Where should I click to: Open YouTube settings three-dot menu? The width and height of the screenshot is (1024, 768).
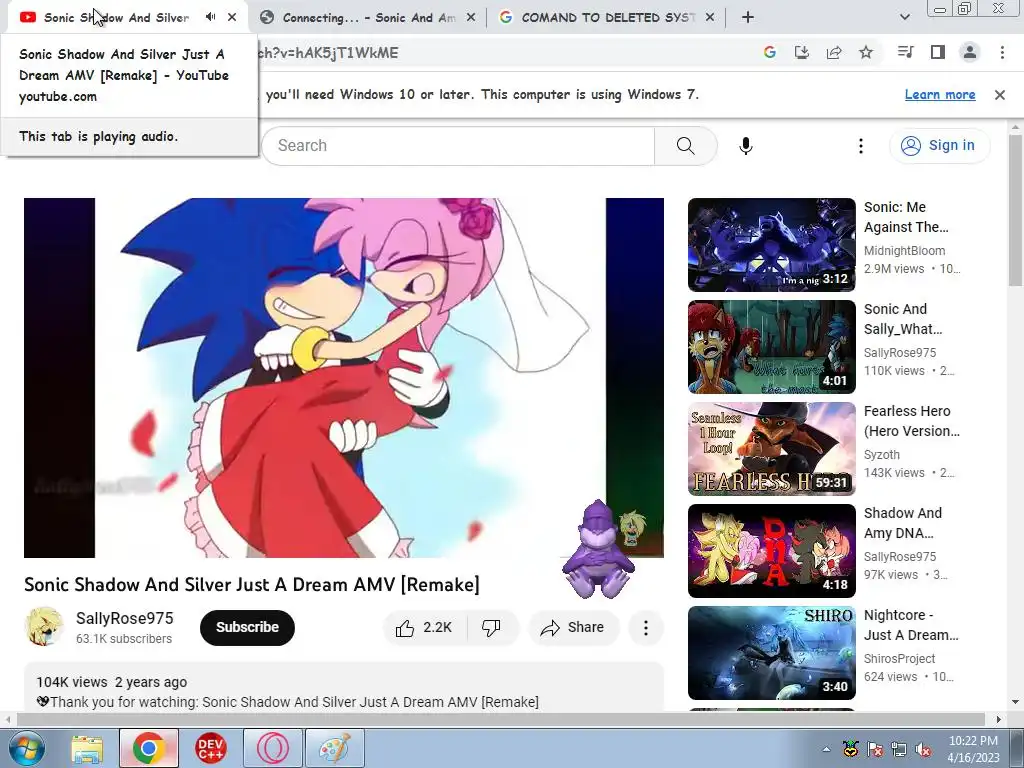click(x=861, y=146)
